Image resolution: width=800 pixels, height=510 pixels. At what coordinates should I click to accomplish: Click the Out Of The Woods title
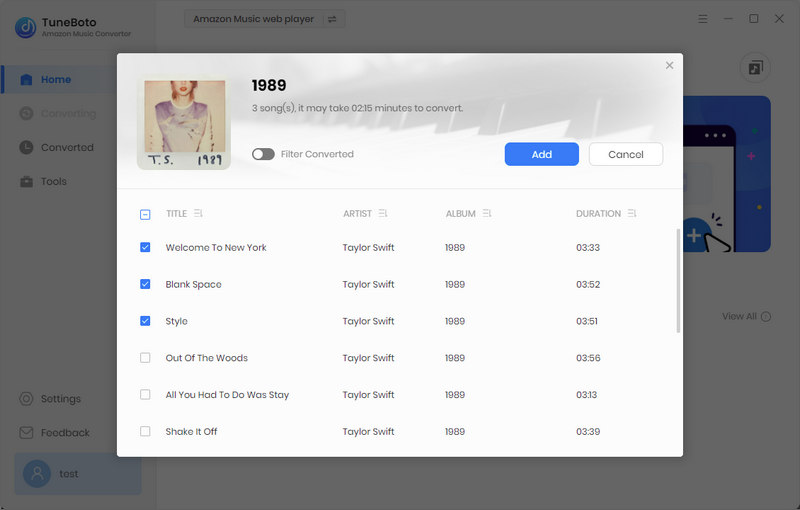click(x=207, y=358)
